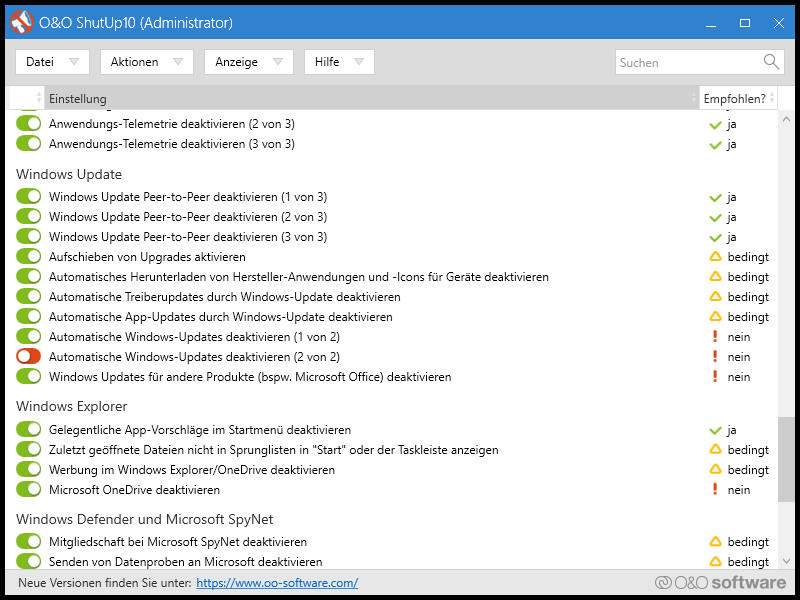Click red exclamation for Microsoft OneDrive deaktivieren
Image resolution: width=800 pixels, height=600 pixels.
tap(715, 489)
